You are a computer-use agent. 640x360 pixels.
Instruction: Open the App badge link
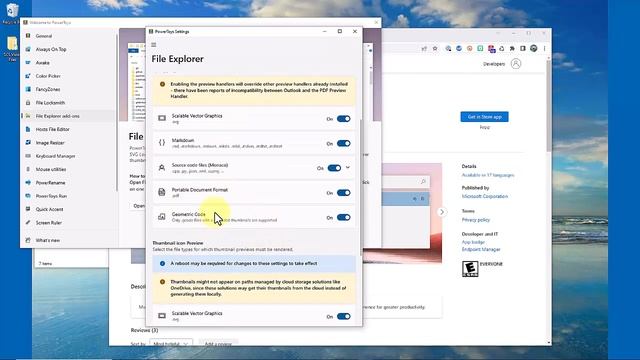[x=473, y=242]
